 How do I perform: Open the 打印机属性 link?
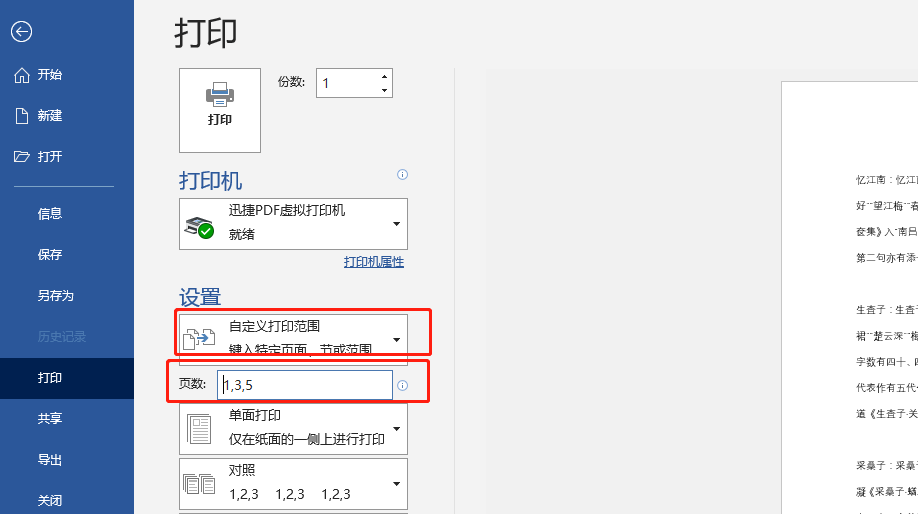(373, 262)
